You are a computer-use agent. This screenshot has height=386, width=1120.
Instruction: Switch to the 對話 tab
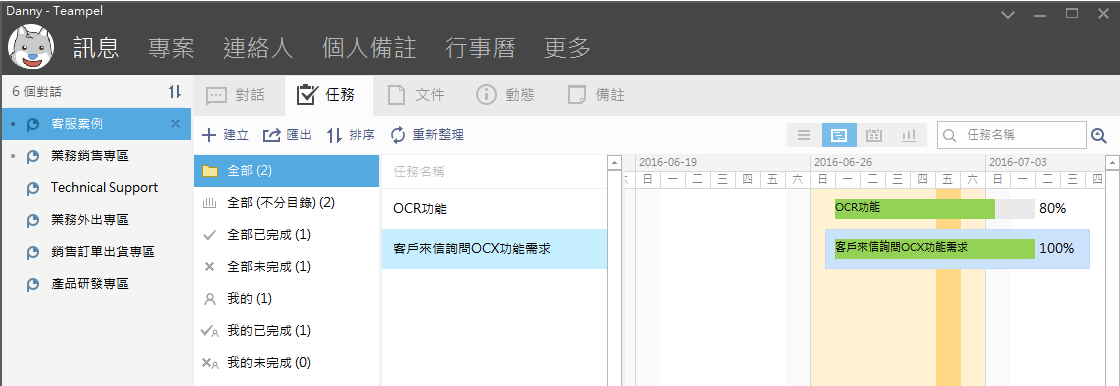(x=239, y=95)
